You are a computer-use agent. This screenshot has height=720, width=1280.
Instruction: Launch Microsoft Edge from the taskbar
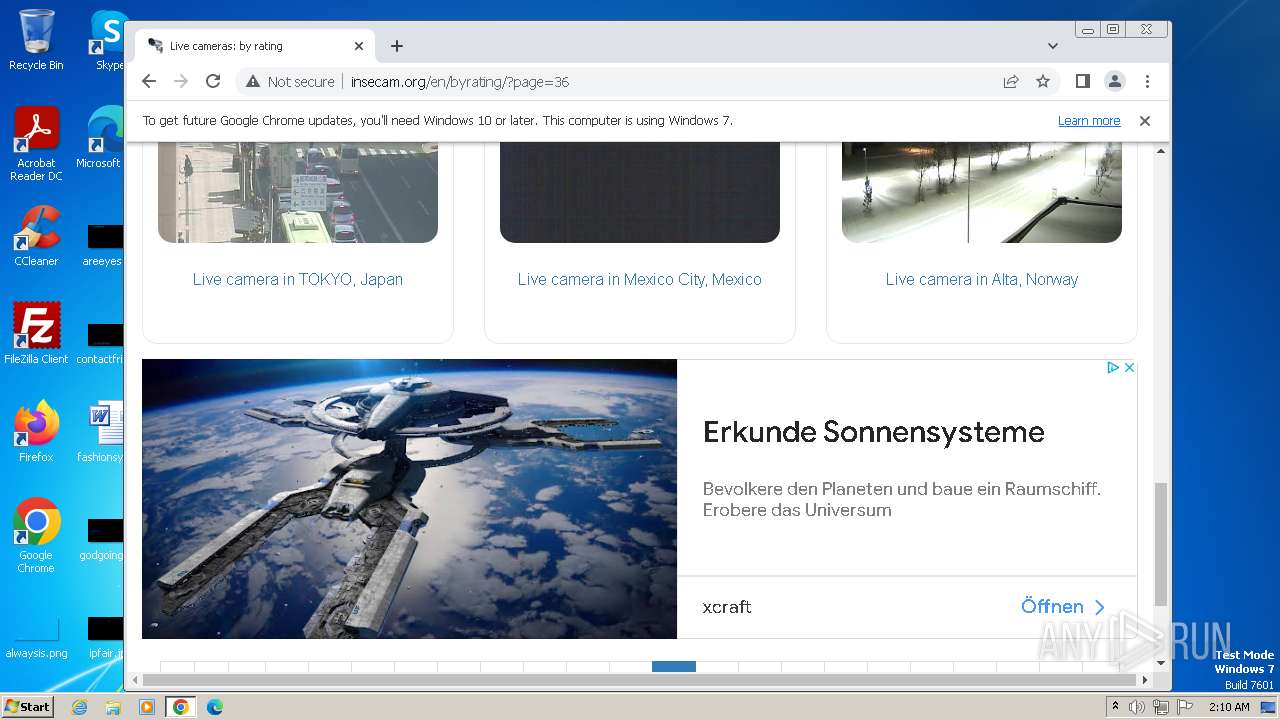click(x=214, y=707)
